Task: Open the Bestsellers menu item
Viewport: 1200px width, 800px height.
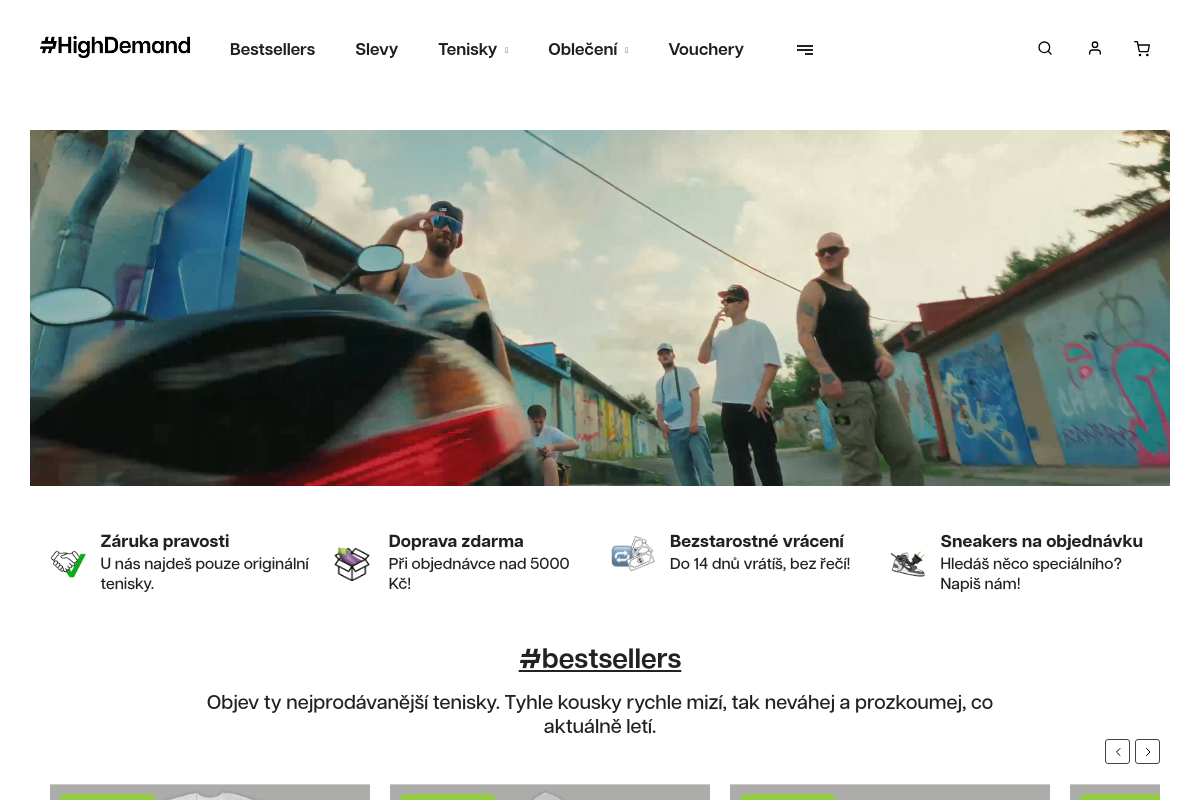Action: (x=272, y=50)
